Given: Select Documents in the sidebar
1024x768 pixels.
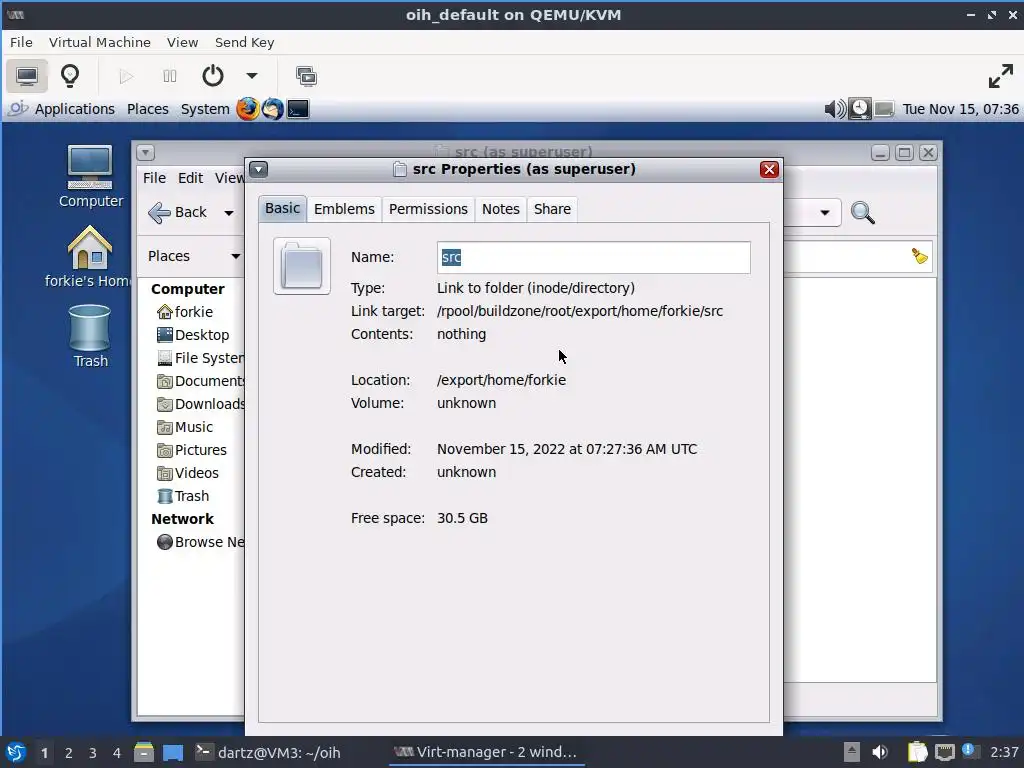Looking at the screenshot, I should click(201, 381).
